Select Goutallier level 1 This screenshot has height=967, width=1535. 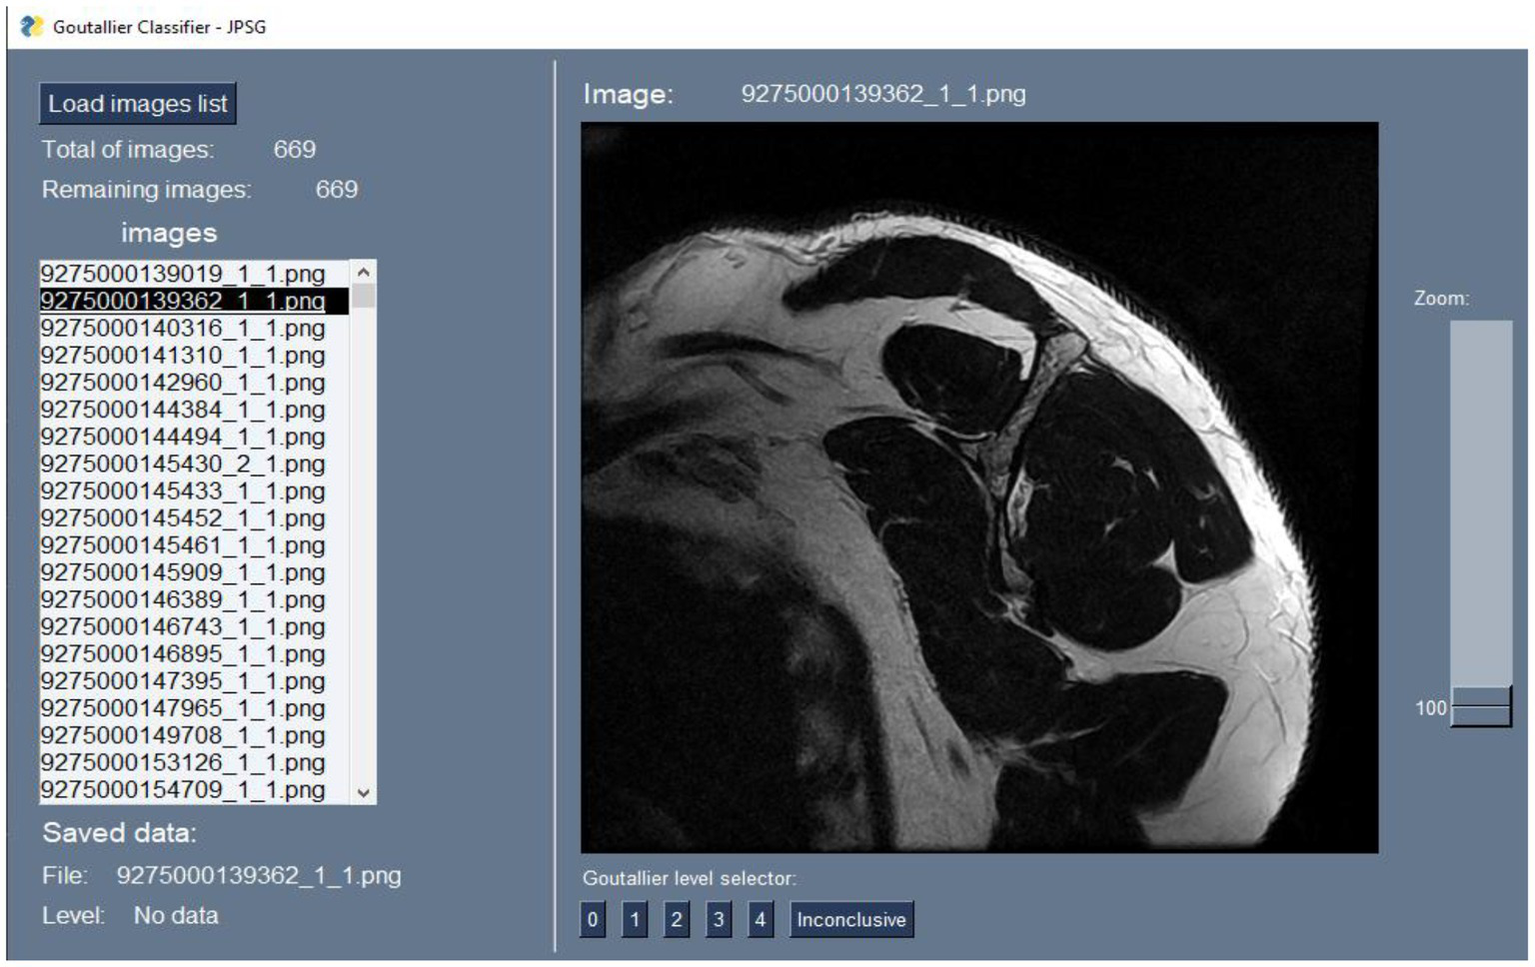pos(634,920)
